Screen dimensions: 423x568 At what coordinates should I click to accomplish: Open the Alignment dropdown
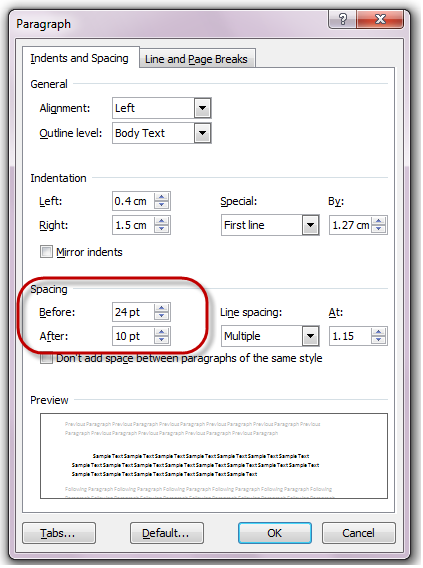coord(202,108)
